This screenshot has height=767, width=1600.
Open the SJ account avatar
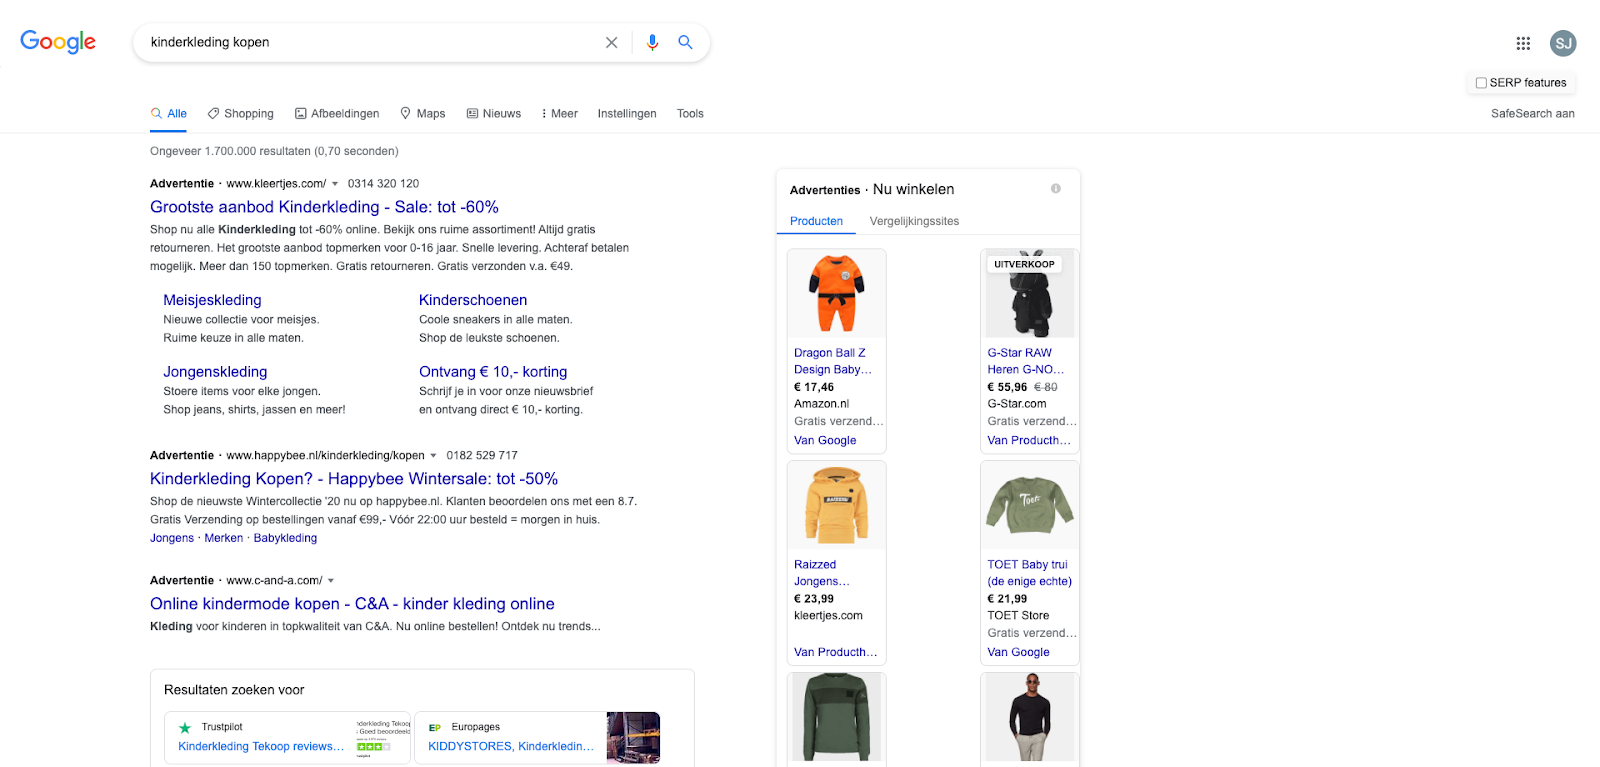[1563, 43]
